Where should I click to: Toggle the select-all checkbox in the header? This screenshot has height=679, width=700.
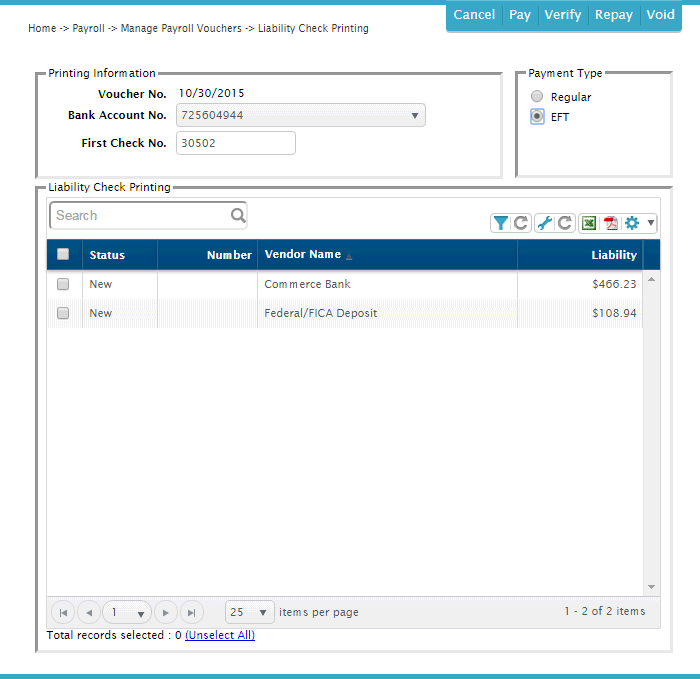(x=63, y=254)
